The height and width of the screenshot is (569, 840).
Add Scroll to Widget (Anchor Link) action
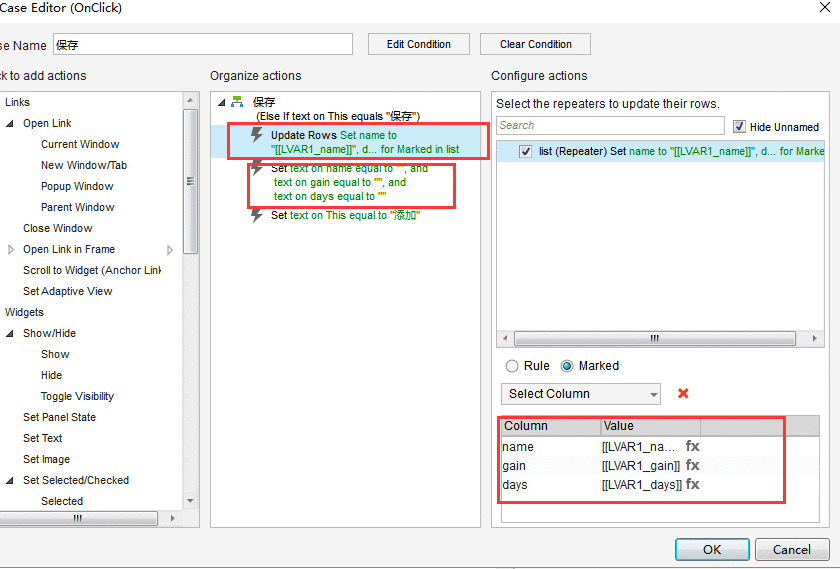pyautogui.click(x=92, y=270)
